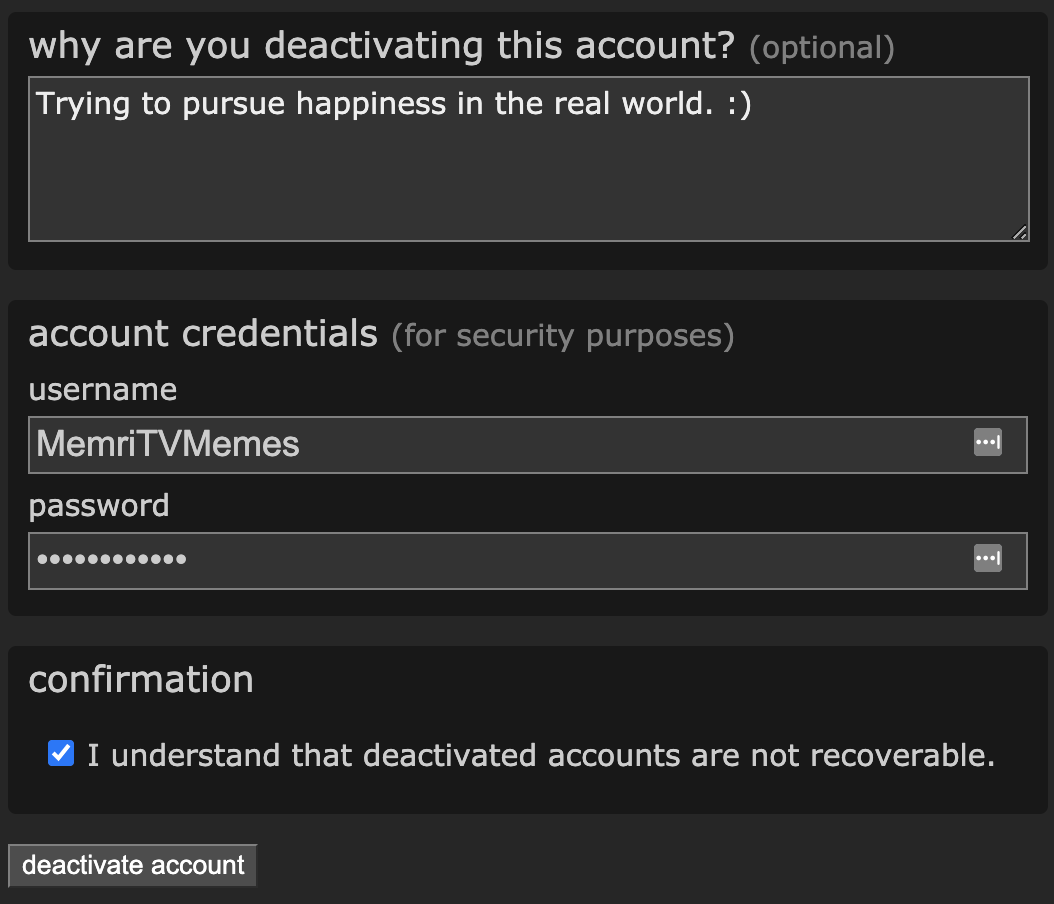This screenshot has width=1054, height=904.
Task: Click the 'why are you deactivating this account?' heading
Action: click(382, 46)
